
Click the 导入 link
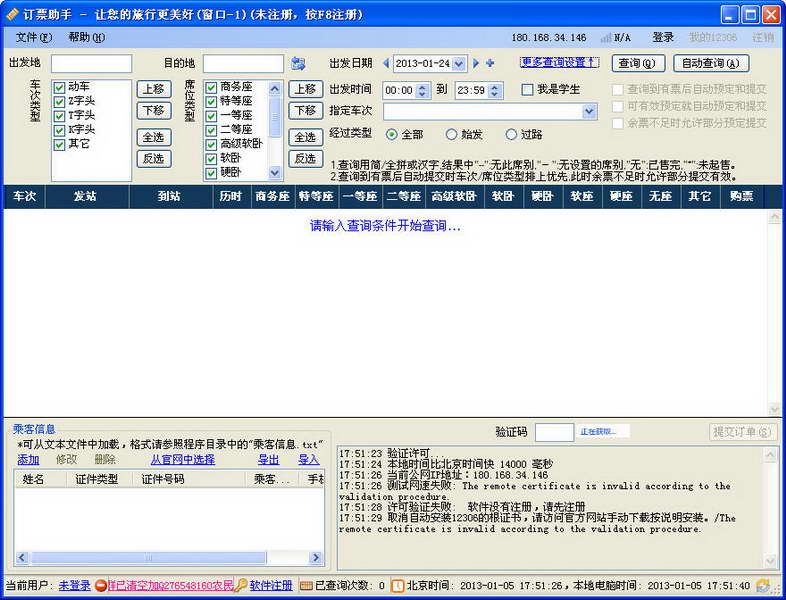309,460
